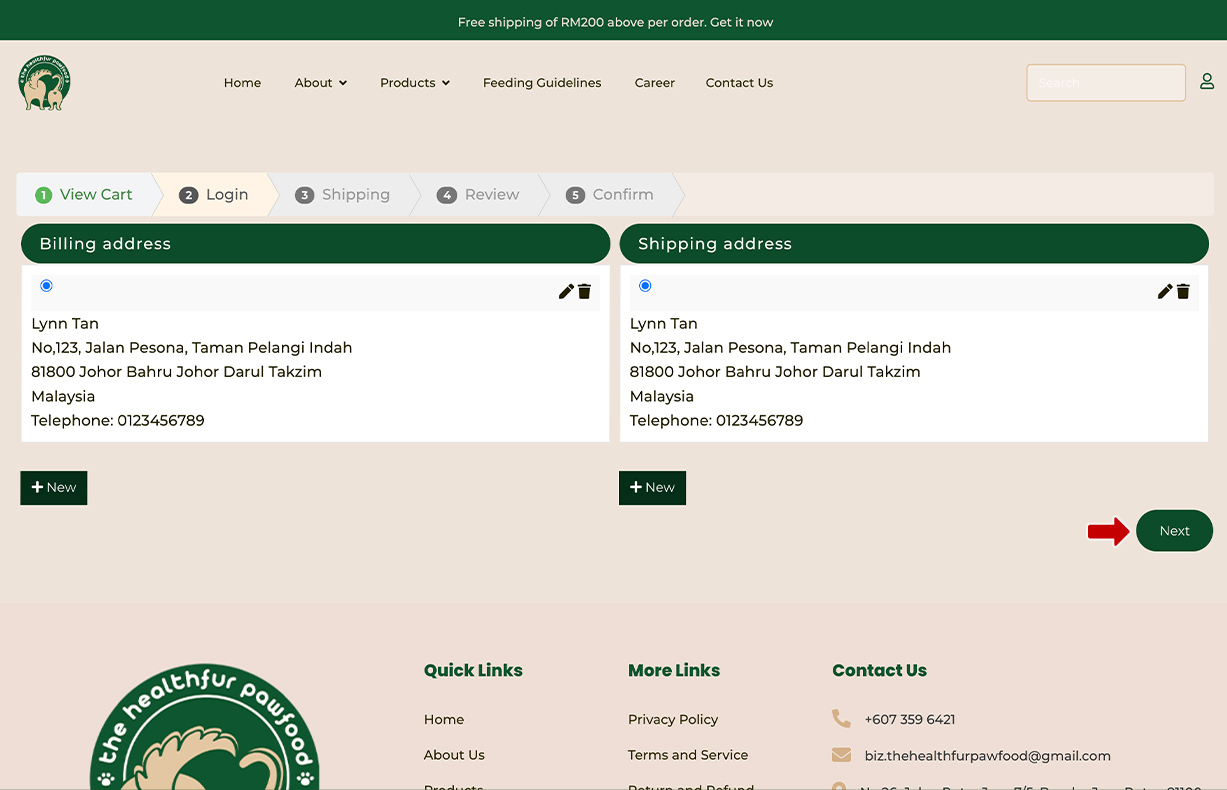This screenshot has height=790, width=1227.
Task: Click the Search input field
Action: 1105,83
